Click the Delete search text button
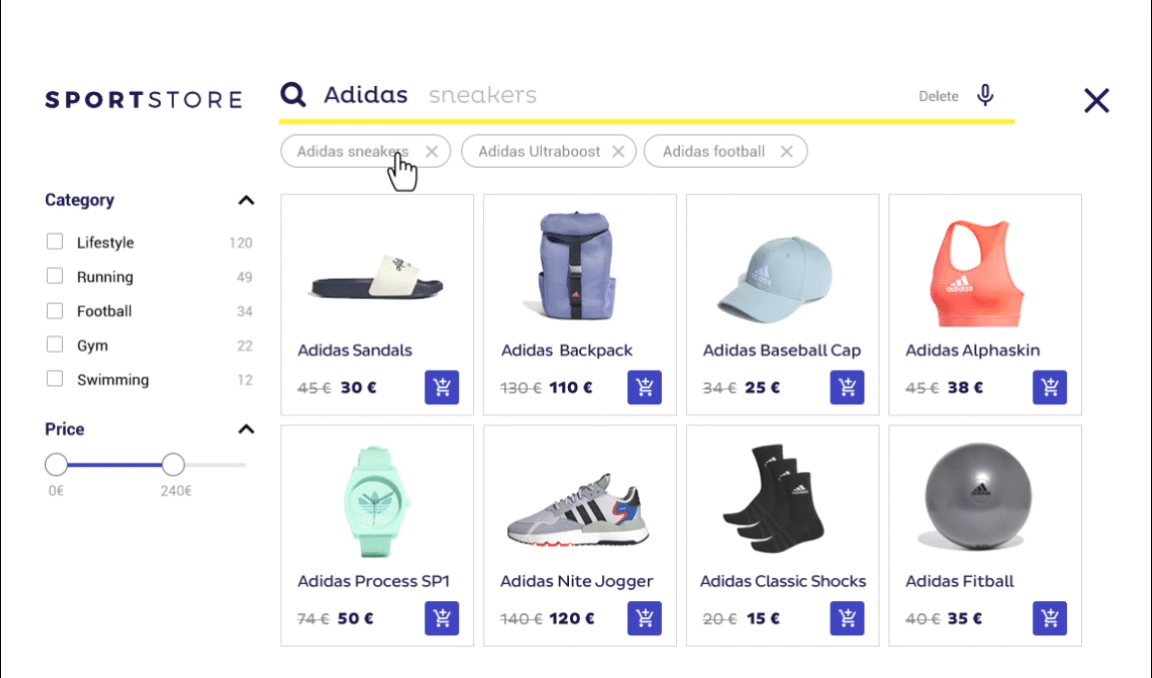 tap(938, 95)
